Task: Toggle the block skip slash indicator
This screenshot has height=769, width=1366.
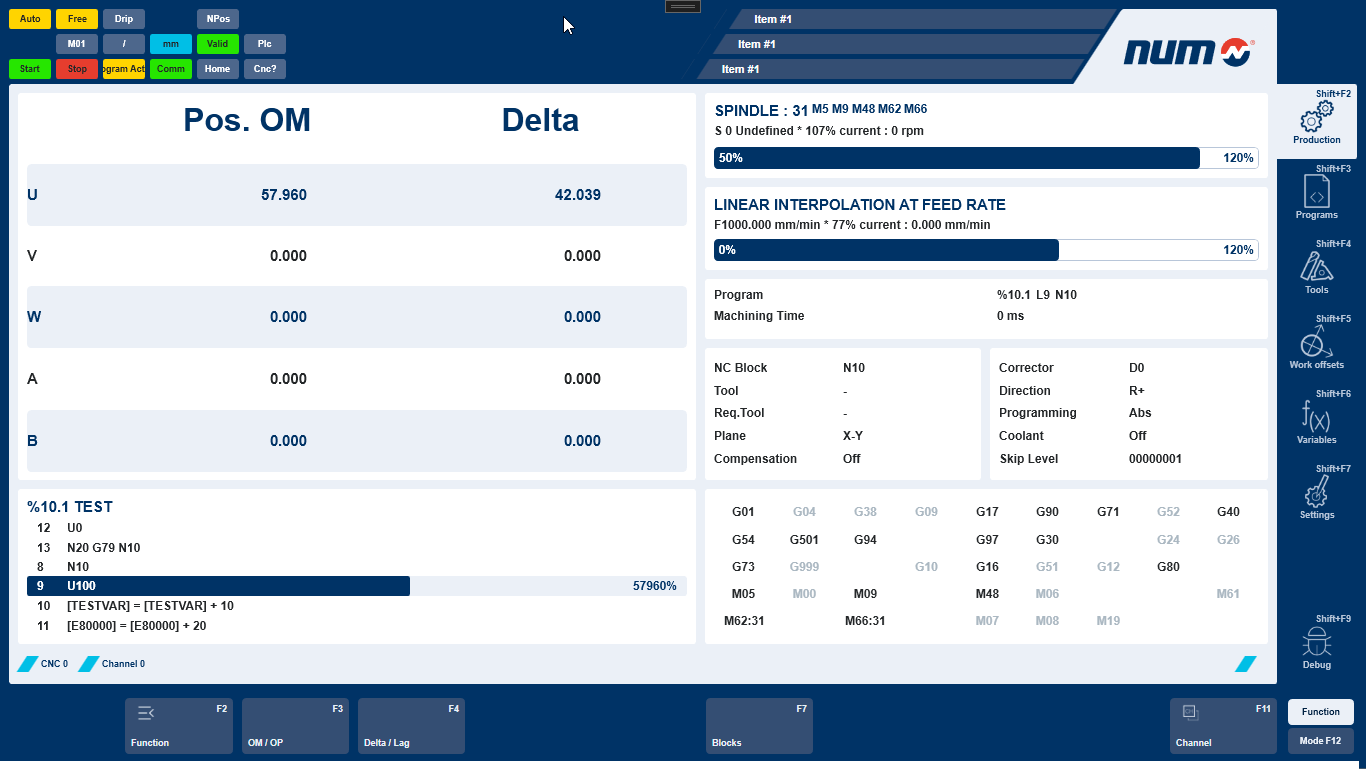Action: 124,44
